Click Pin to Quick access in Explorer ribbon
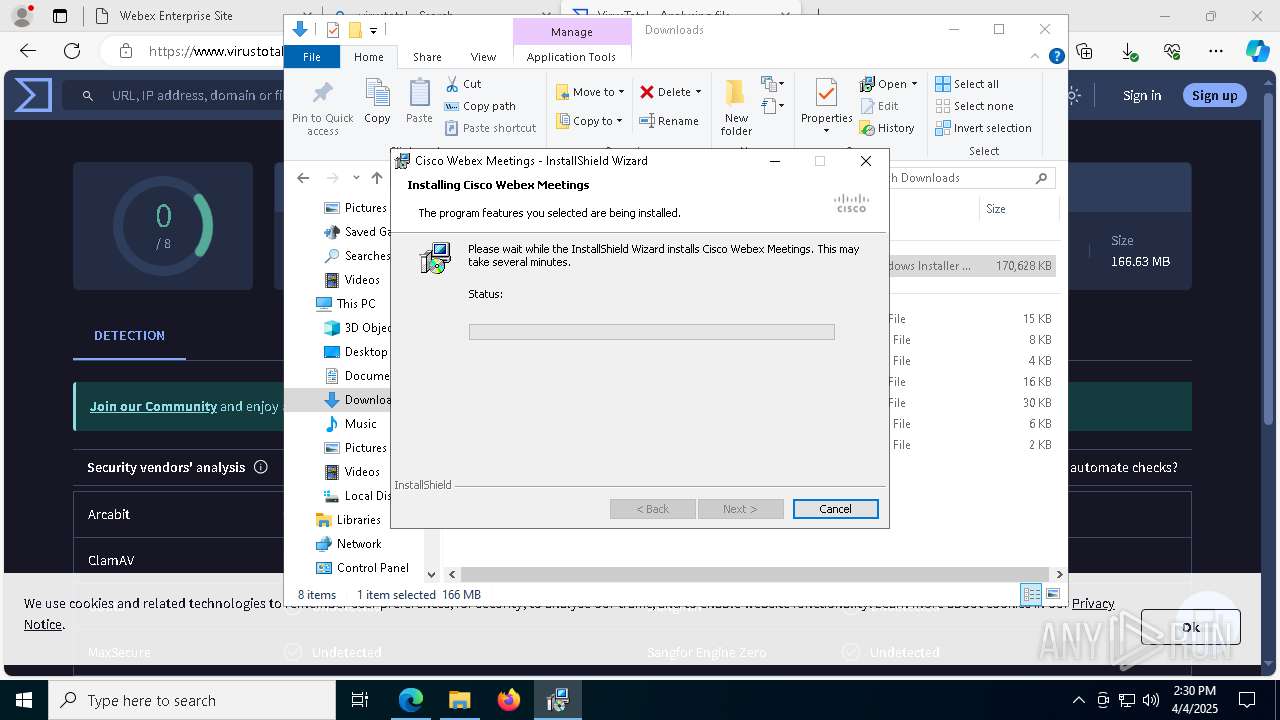Image resolution: width=1280 pixels, height=720 pixels. [322, 108]
